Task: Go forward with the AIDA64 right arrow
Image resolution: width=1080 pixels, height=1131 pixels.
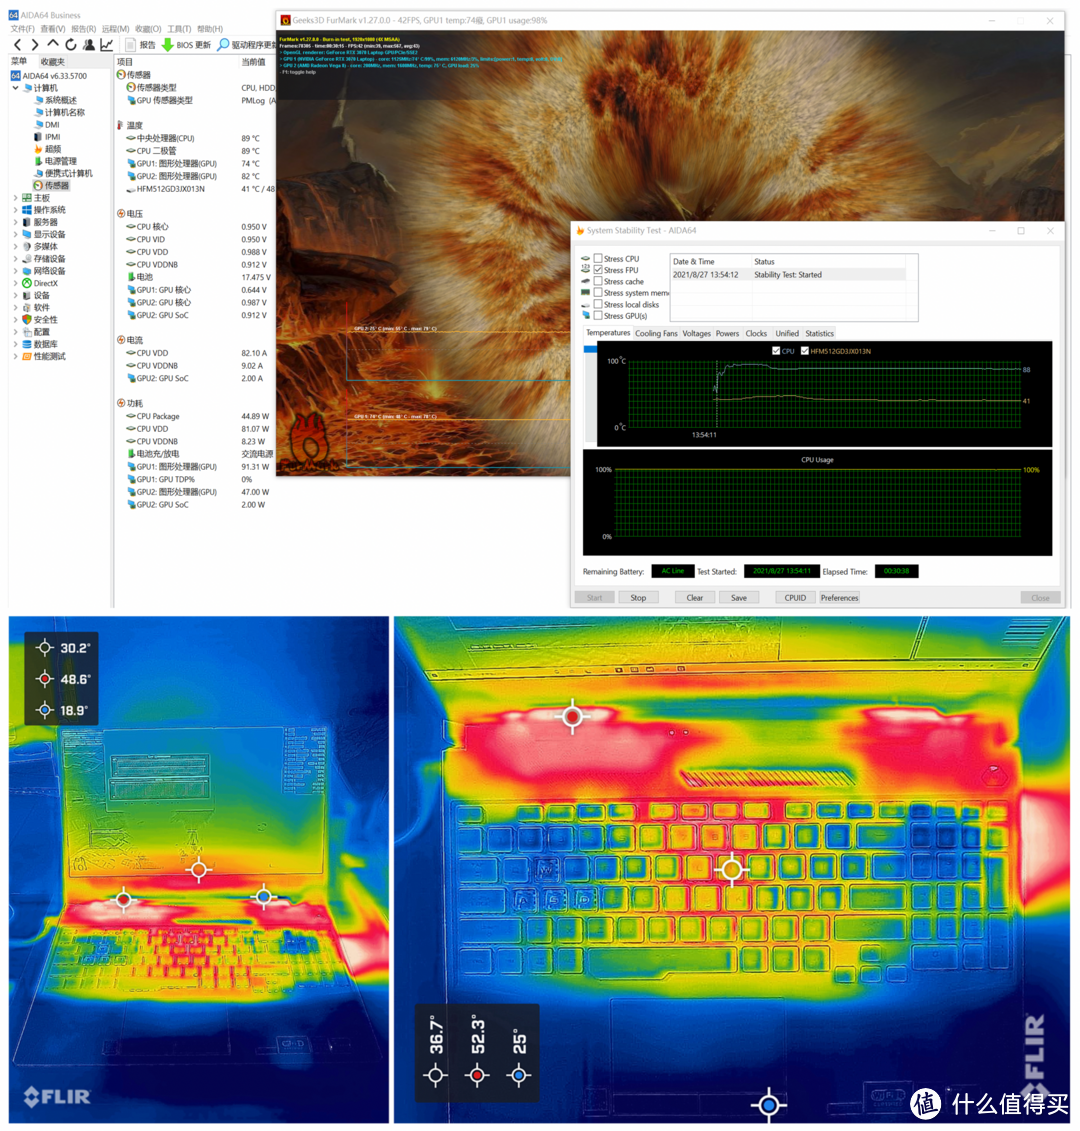Action: tap(34, 45)
